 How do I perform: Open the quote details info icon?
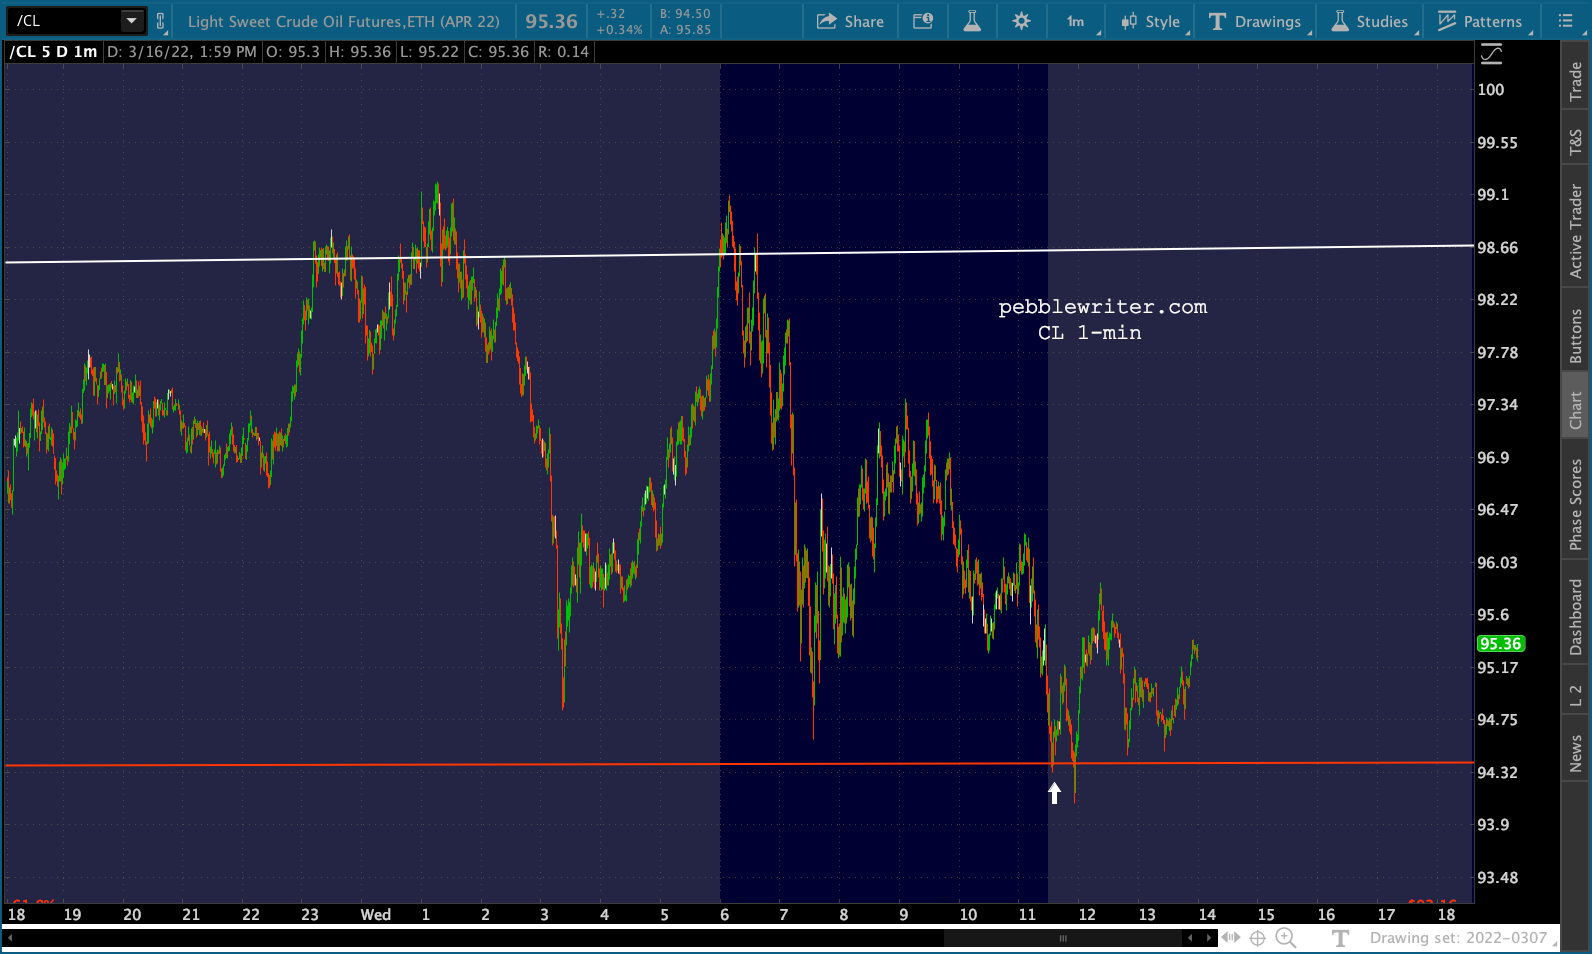[x=923, y=21]
